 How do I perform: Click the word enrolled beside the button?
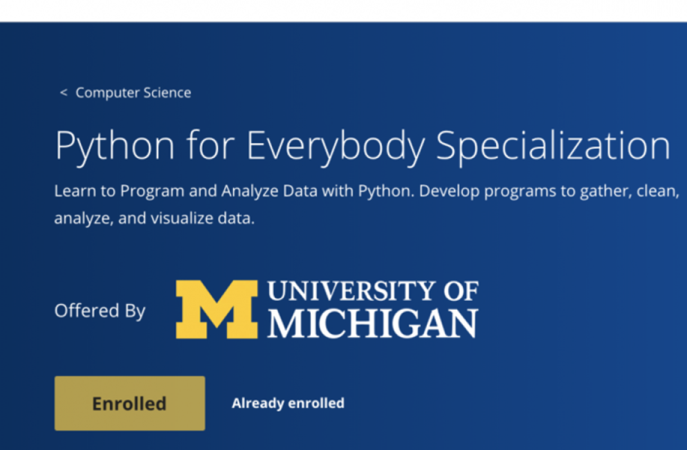(x=315, y=403)
